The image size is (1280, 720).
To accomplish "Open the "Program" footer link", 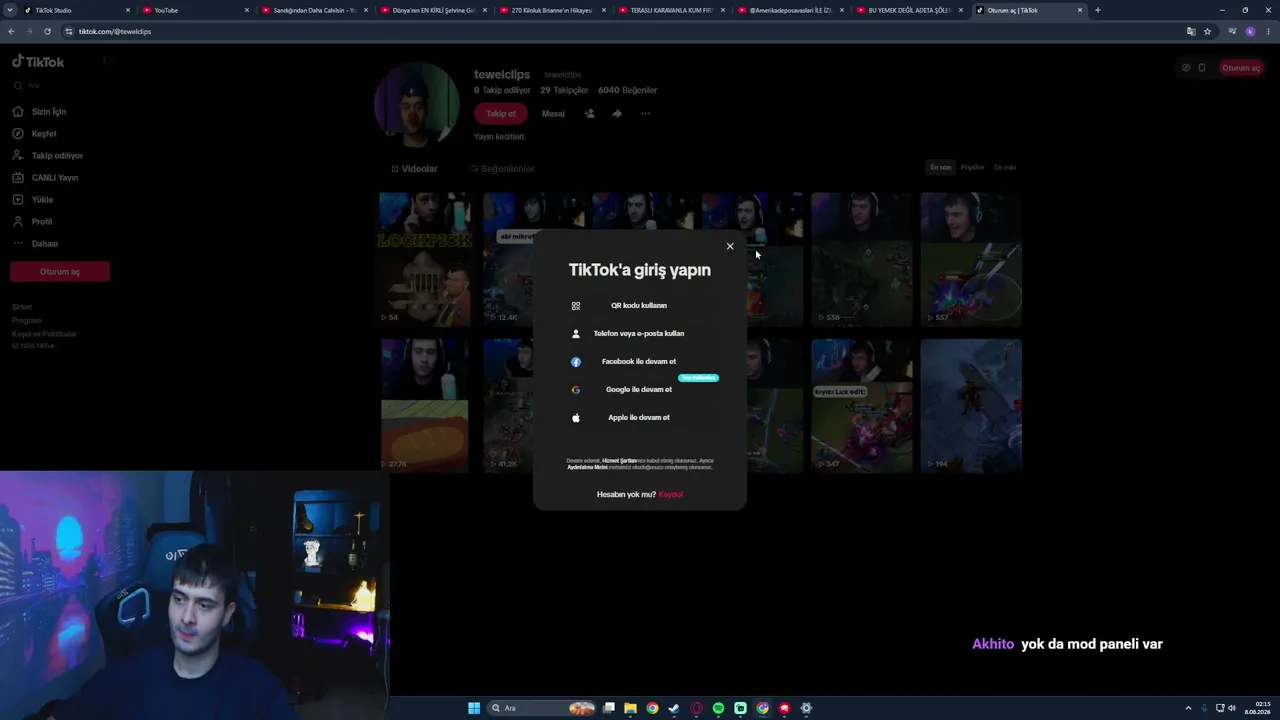I will (x=27, y=321).
